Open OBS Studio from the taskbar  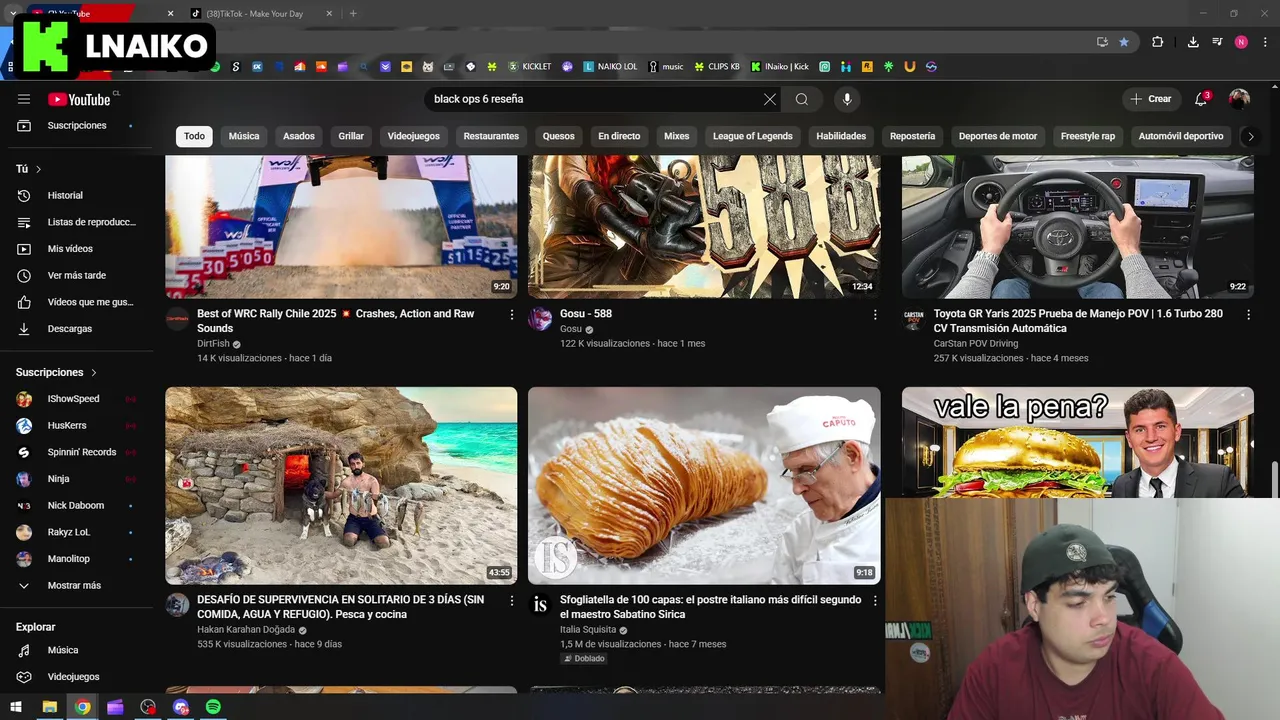(148, 707)
